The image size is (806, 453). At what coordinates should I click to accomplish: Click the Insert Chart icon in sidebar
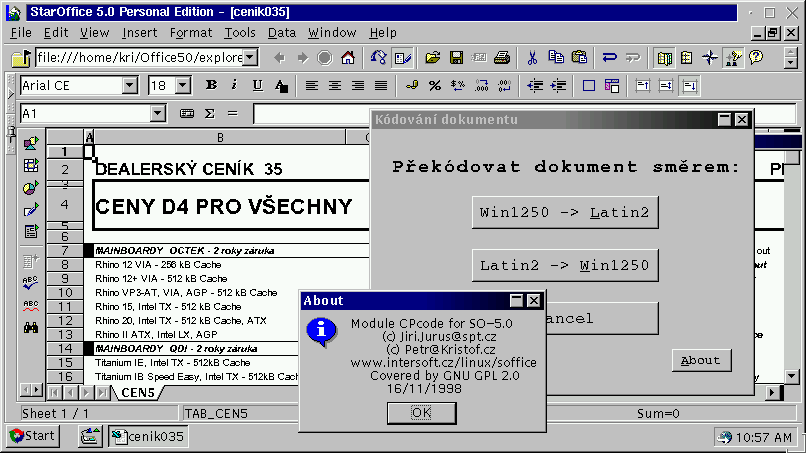pos(31,188)
